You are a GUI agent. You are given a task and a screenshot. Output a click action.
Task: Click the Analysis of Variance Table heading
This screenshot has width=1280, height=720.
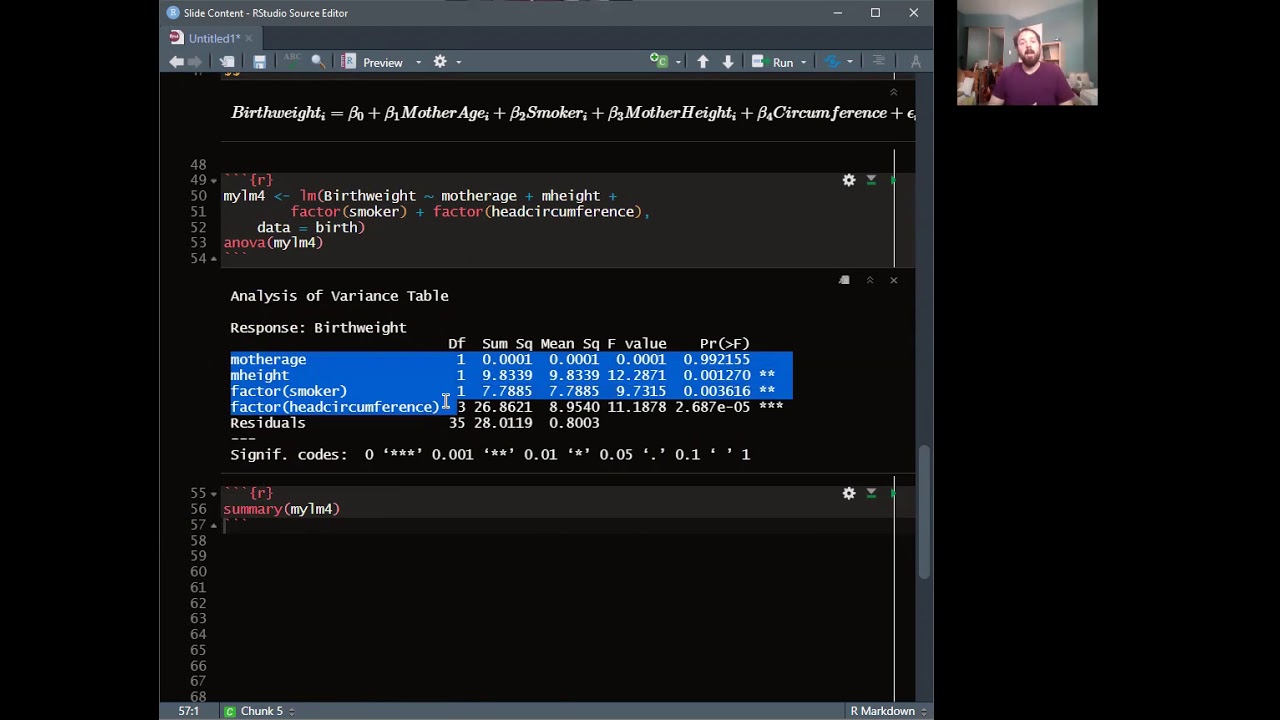pos(339,296)
